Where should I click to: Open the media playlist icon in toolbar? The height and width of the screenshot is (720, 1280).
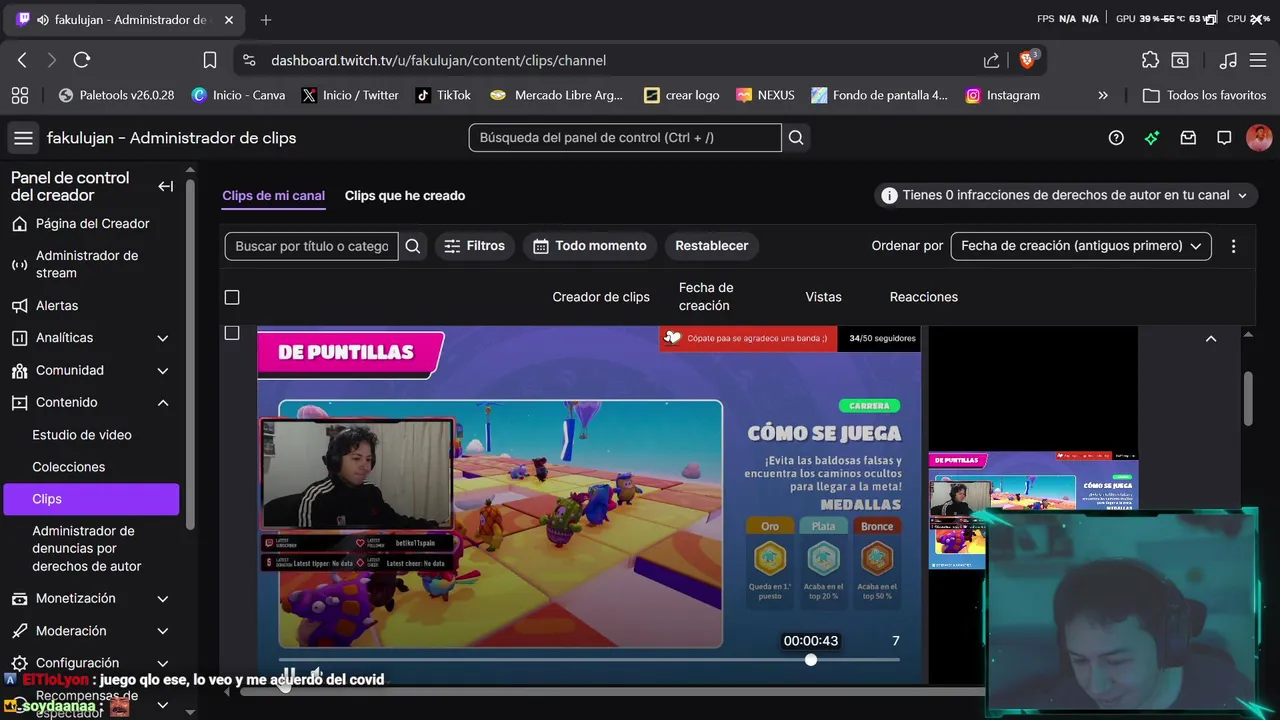pyautogui.click(x=1229, y=60)
